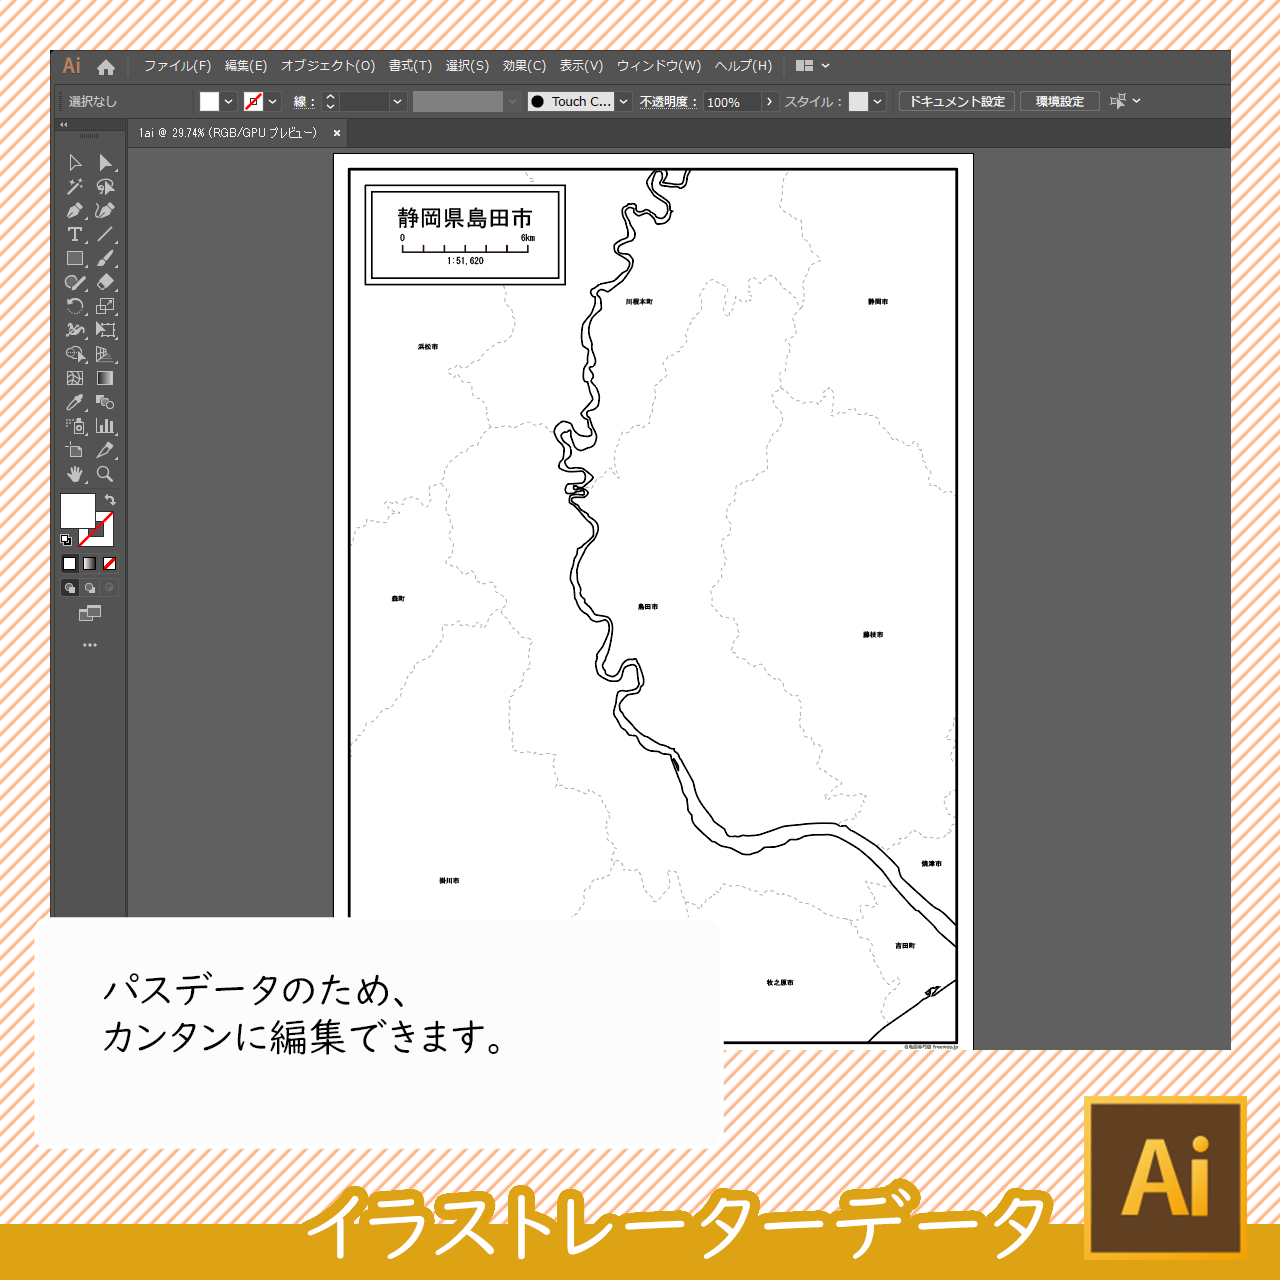The height and width of the screenshot is (1280, 1280).
Task: Pick the Lasso tool
Action: 105,186
